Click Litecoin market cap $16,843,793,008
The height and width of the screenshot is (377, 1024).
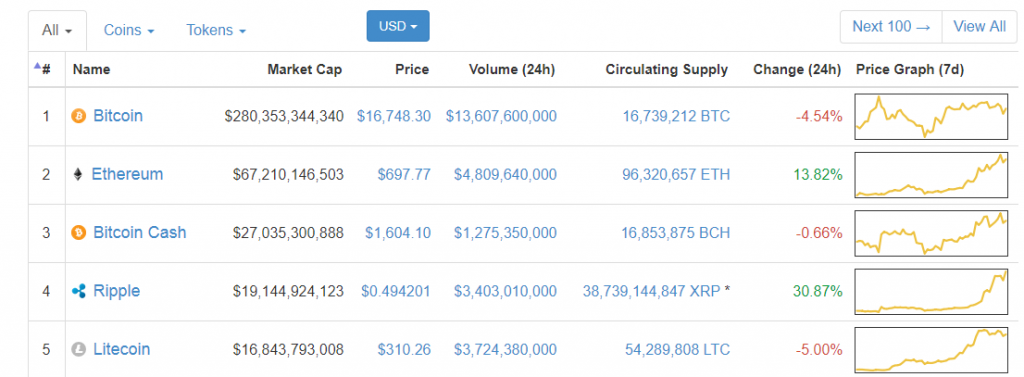click(288, 350)
